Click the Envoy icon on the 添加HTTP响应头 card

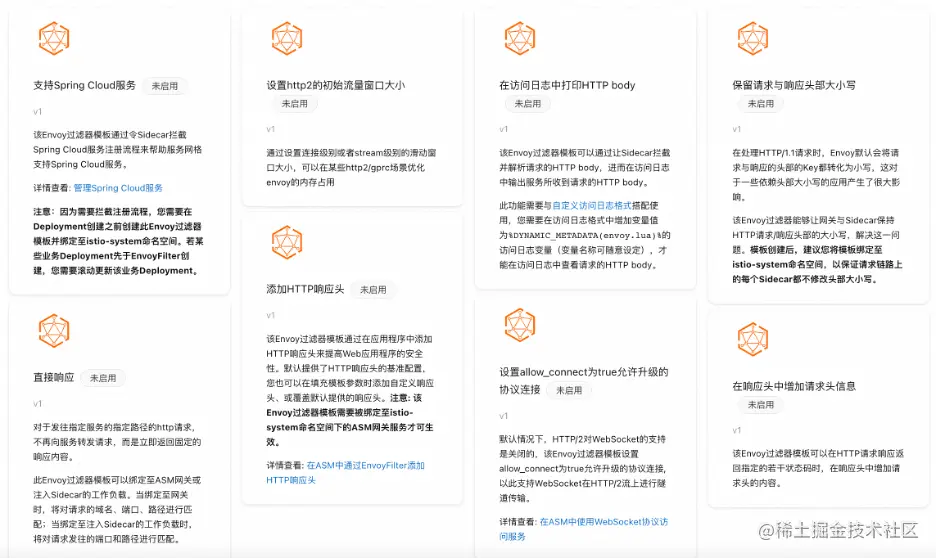[x=287, y=242]
